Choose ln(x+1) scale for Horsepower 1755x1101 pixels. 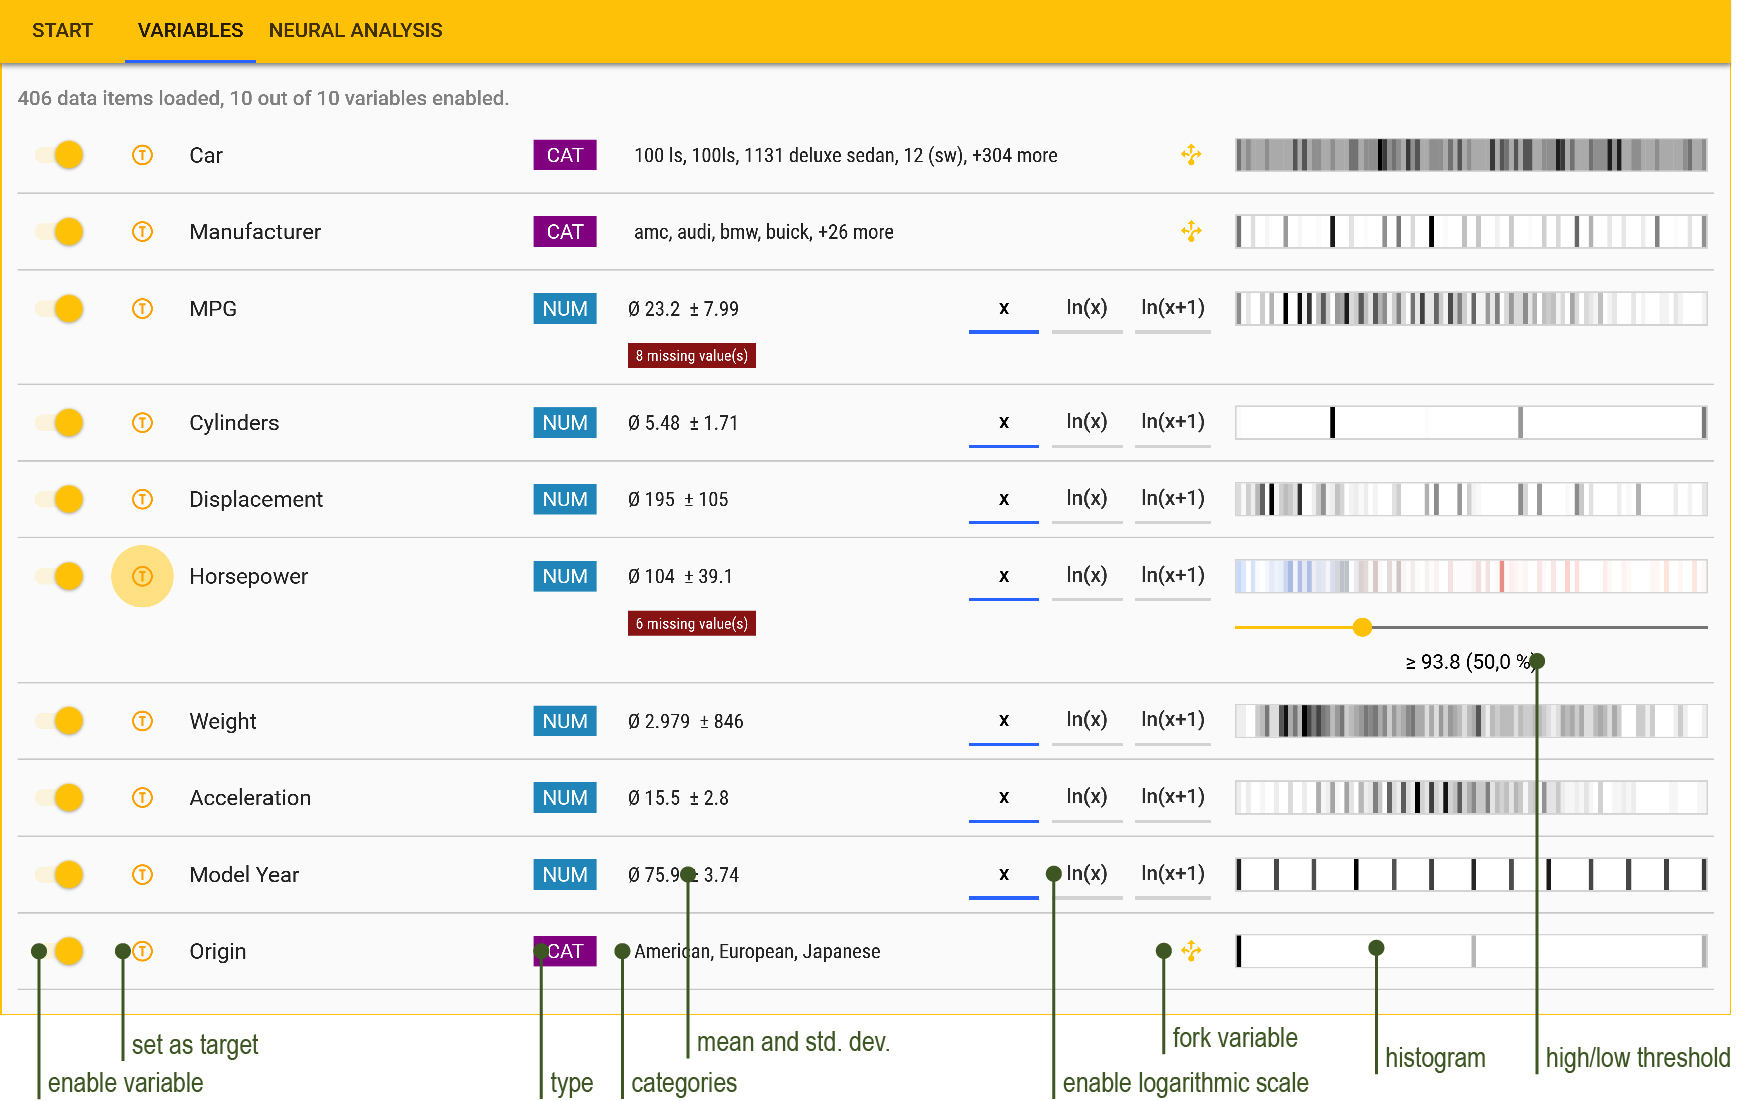[1172, 575]
